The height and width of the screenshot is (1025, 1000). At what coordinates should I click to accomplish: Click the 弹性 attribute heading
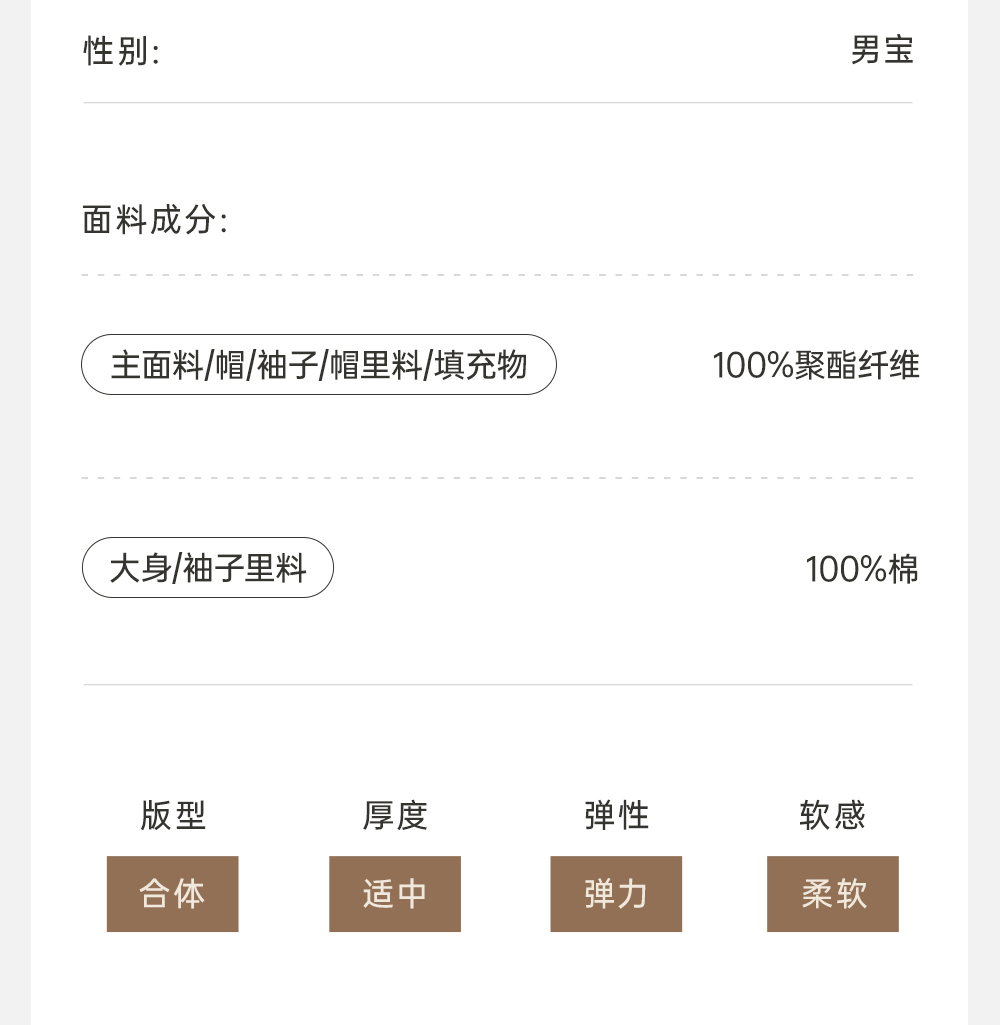[616, 816]
